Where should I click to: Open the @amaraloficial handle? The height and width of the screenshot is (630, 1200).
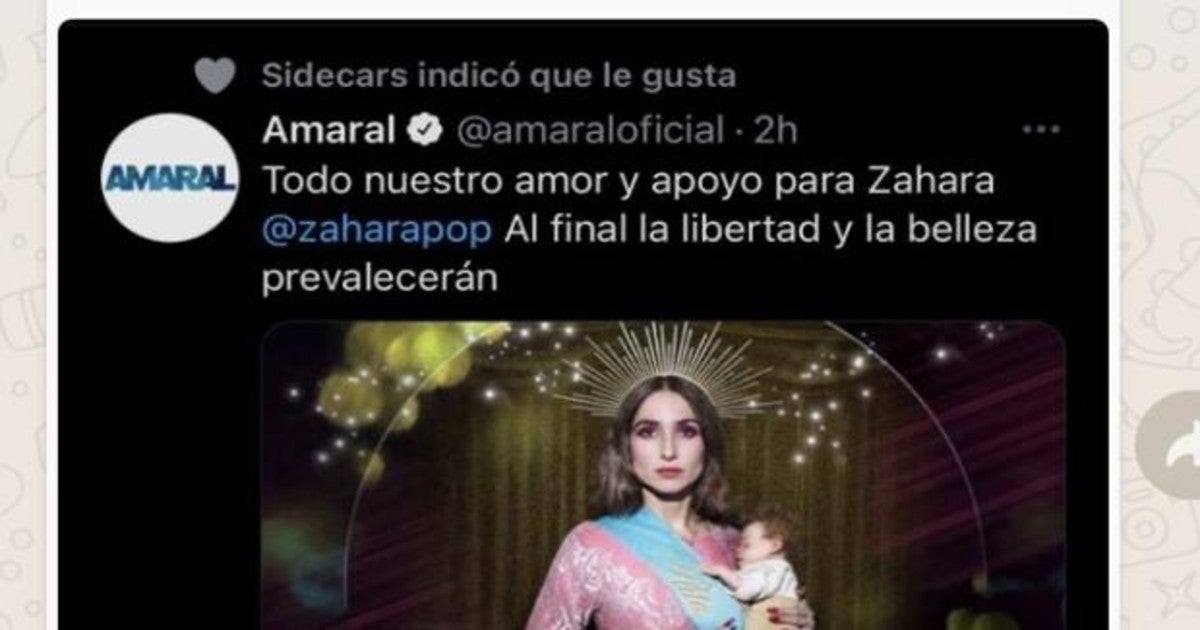(590, 130)
